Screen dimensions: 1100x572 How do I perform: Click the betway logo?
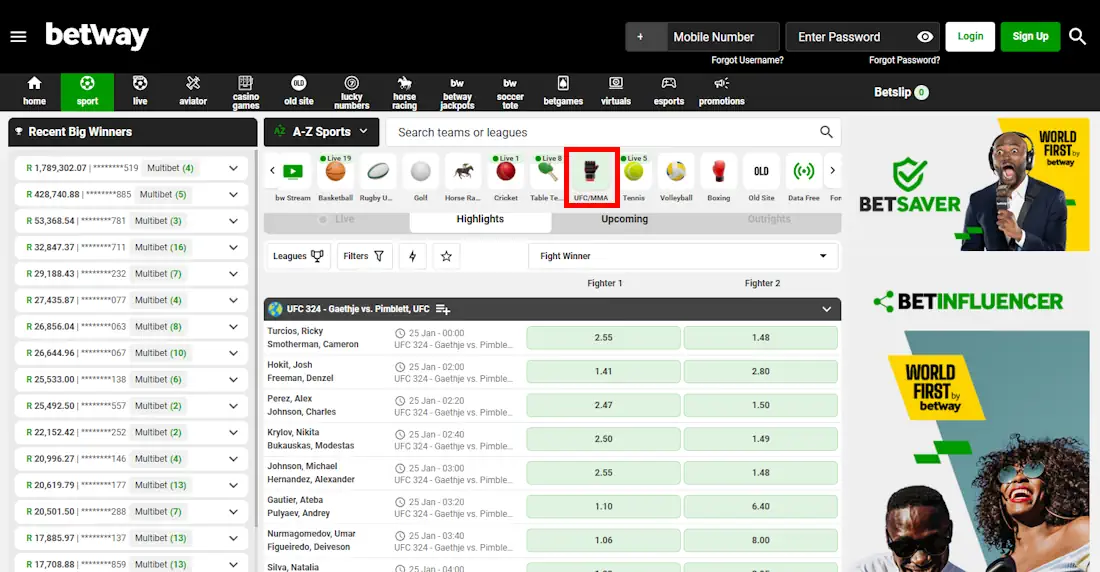97,36
